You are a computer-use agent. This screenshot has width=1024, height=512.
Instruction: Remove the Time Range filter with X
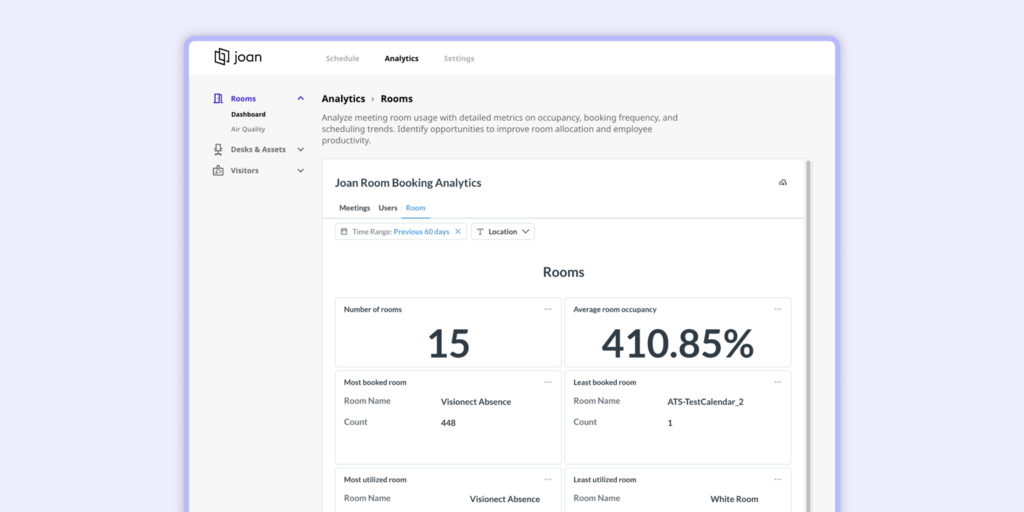(x=458, y=231)
